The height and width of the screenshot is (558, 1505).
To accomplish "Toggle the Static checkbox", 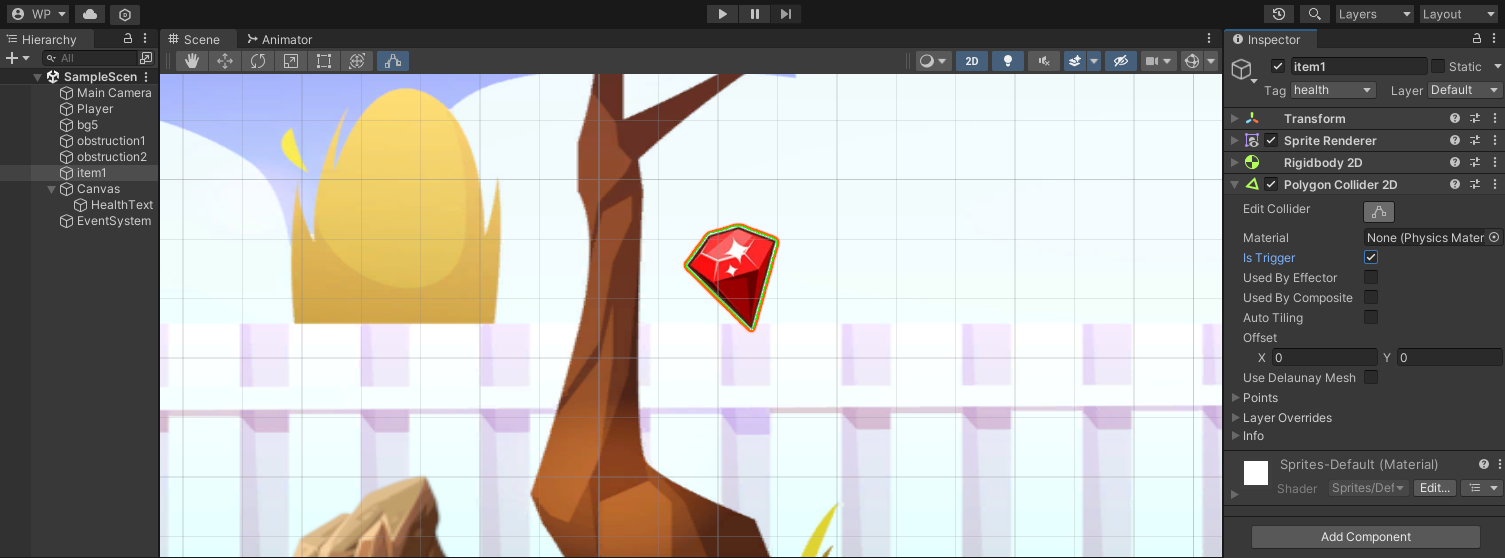I will 1438,67.
